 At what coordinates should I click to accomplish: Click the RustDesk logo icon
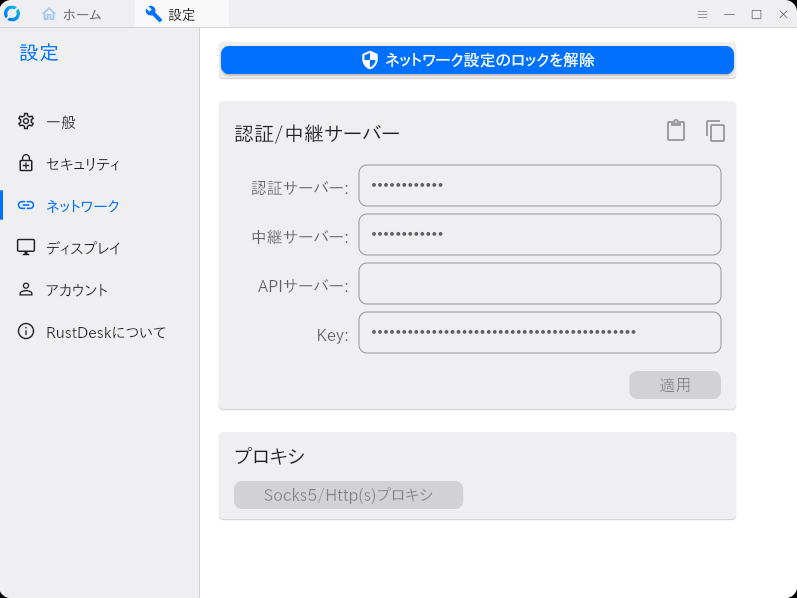tap(12, 14)
